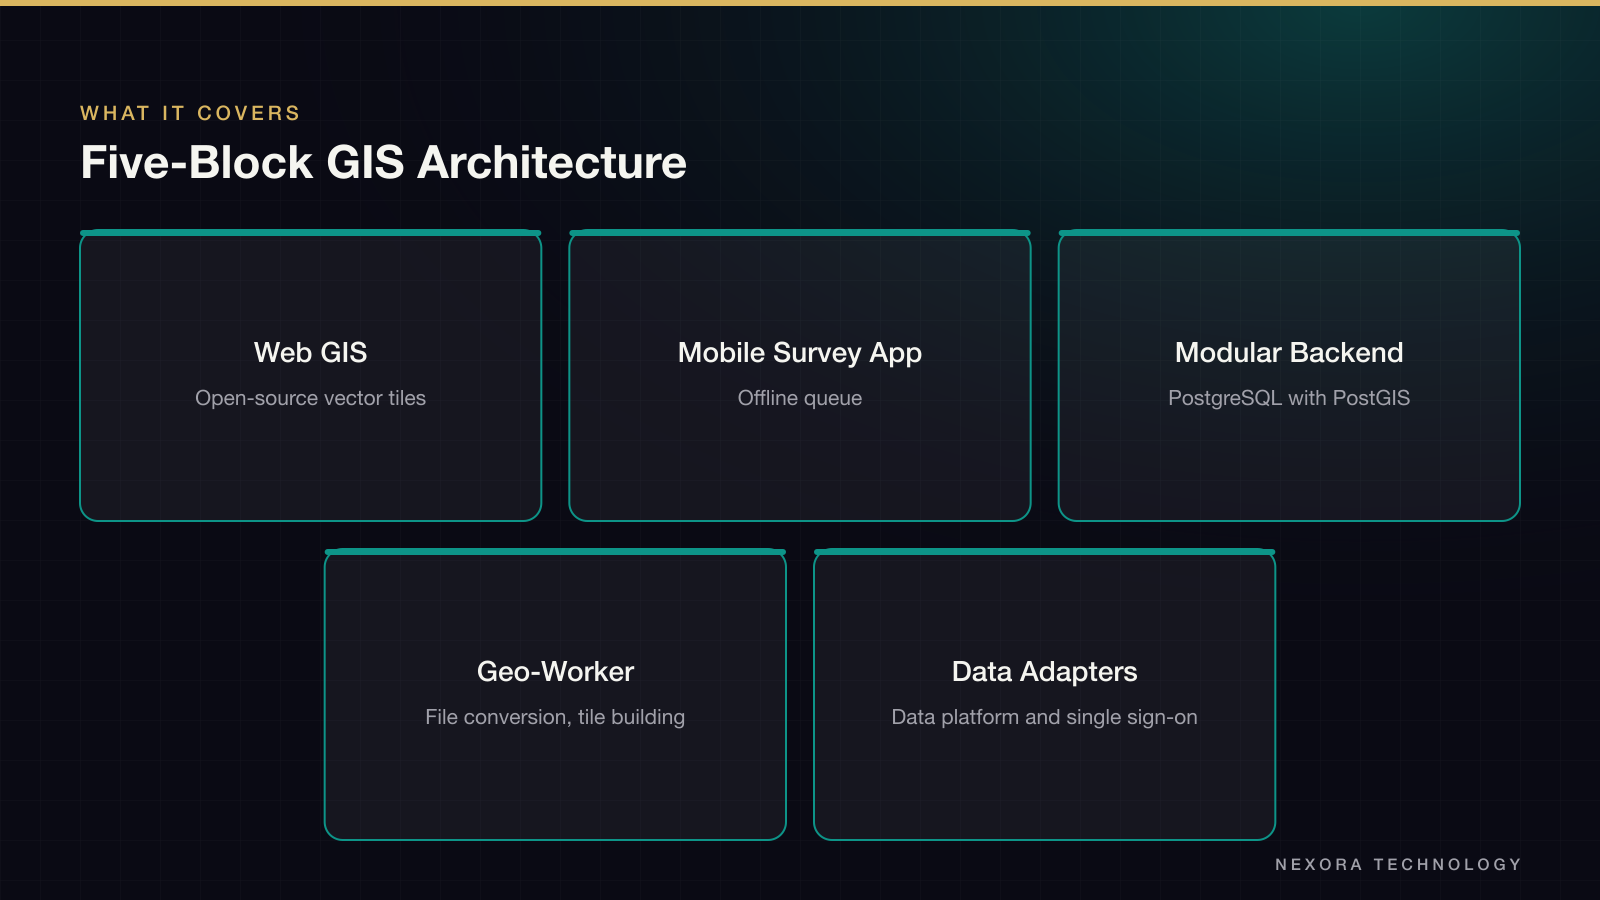The image size is (1600, 900).
Task: Click the title 'Five-Block GIS Architecture'
Action: coord(383,162)
